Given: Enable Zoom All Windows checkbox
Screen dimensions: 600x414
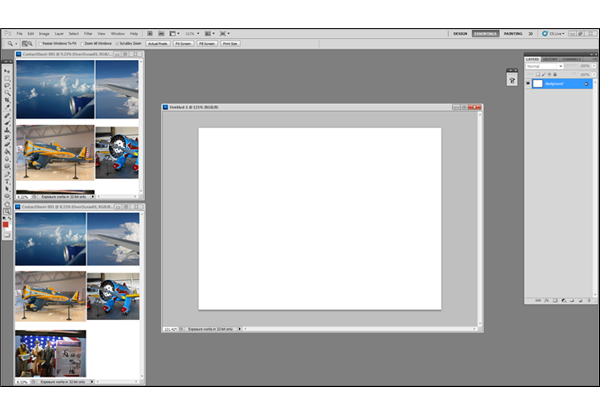Looking at the screenshot, I should point(82,44).
